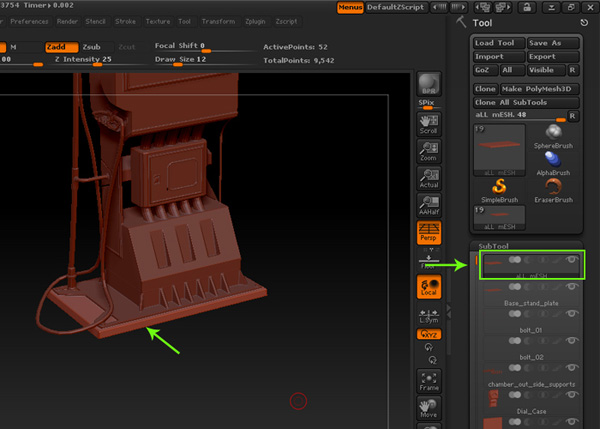Click the BPR render button
The image size is (600, 429).
429,84
